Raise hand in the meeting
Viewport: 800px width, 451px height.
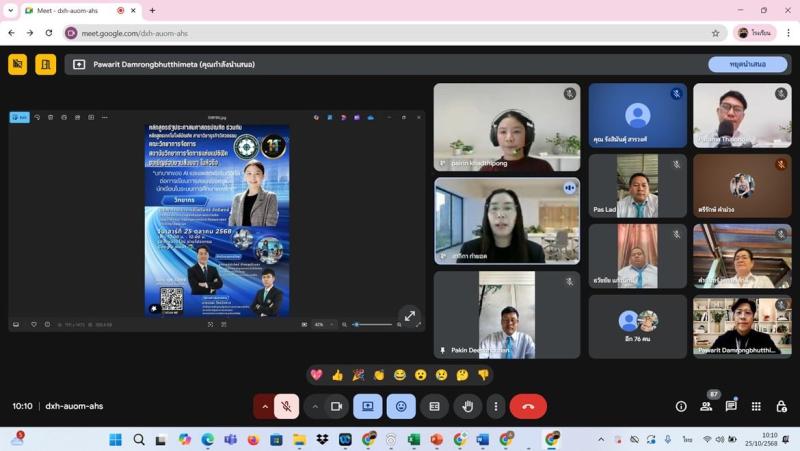coord(467,406)
